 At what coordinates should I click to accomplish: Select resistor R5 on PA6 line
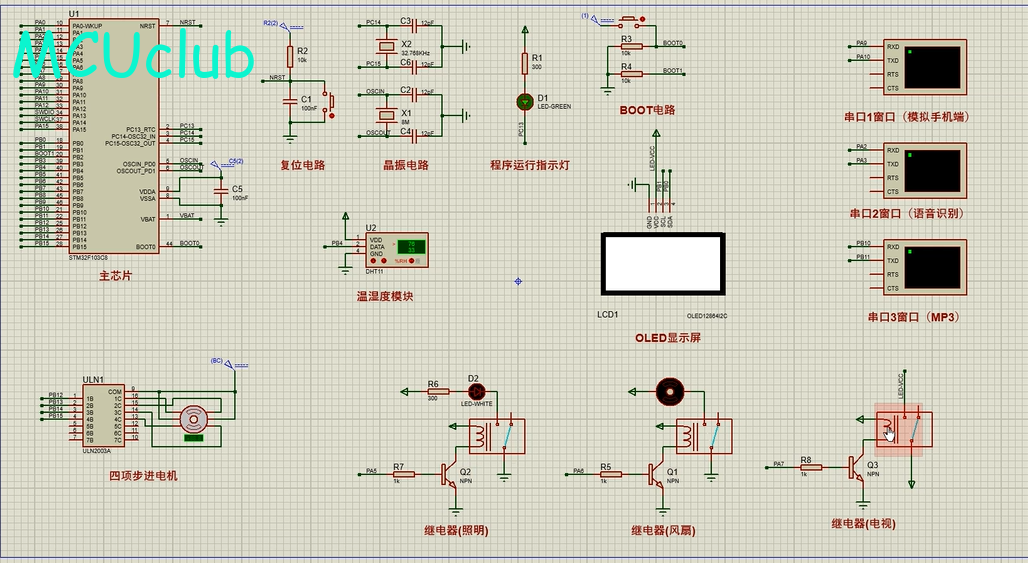[x=610, y=474]
